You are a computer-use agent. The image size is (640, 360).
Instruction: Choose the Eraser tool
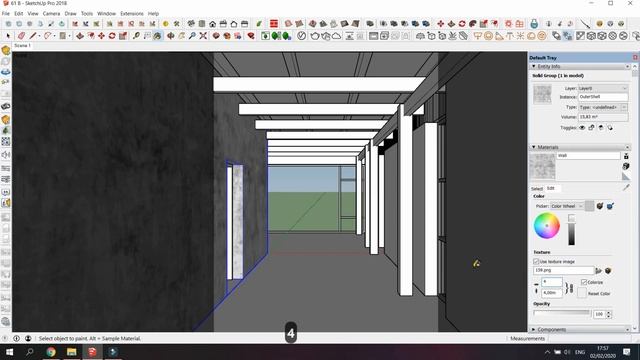[x=22, y=36]
